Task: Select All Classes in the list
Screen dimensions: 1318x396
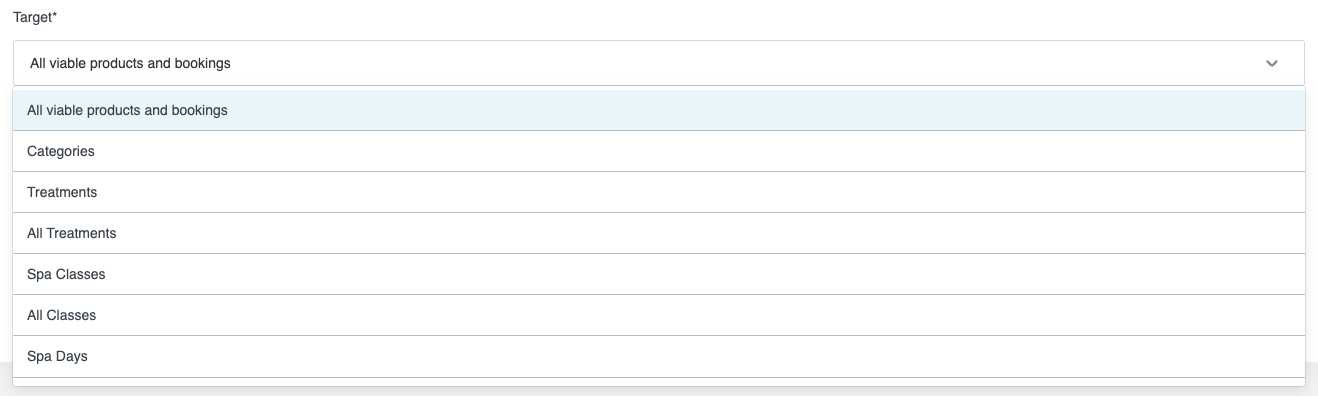Action: click(x=659, y=315)
